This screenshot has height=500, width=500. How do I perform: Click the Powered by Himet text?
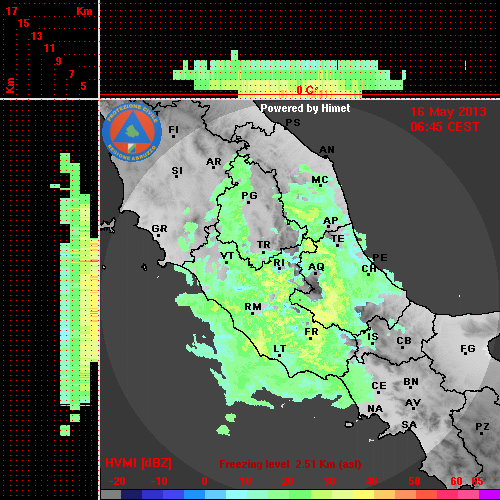[305, 108]
